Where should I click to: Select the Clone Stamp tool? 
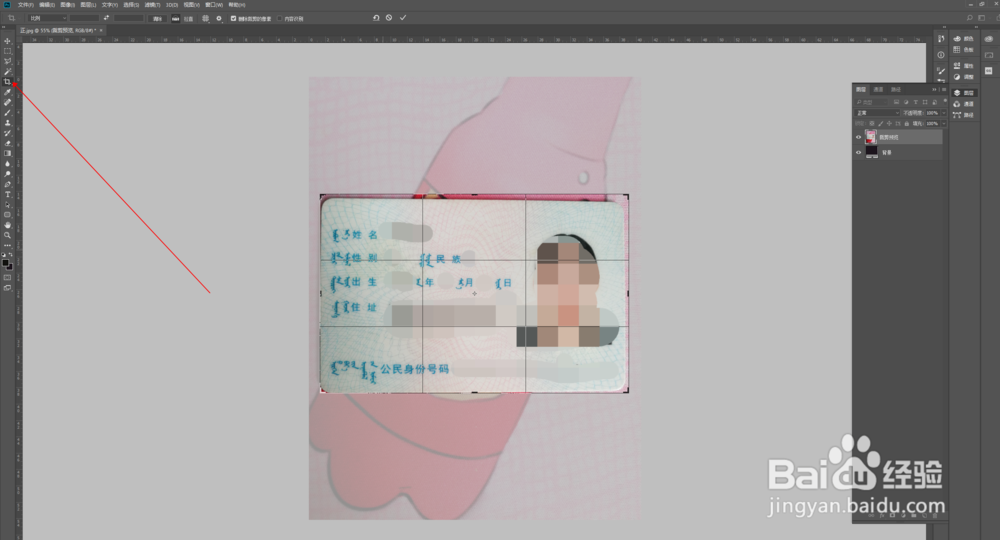tap(8, 122)
